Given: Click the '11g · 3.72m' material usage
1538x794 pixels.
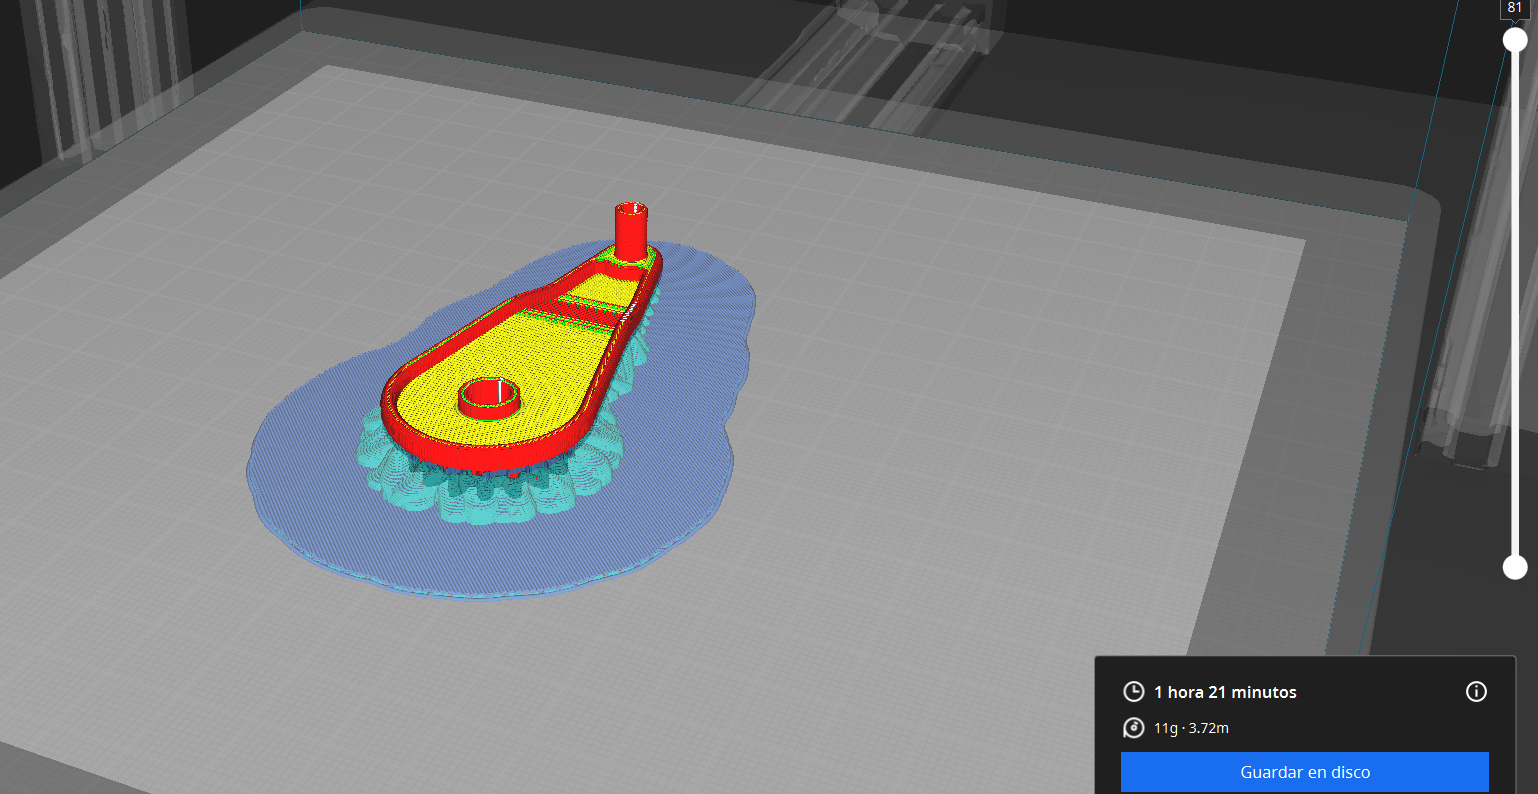Looking at the screenshot, I should pyautogui.click(x=1191, y=728).
